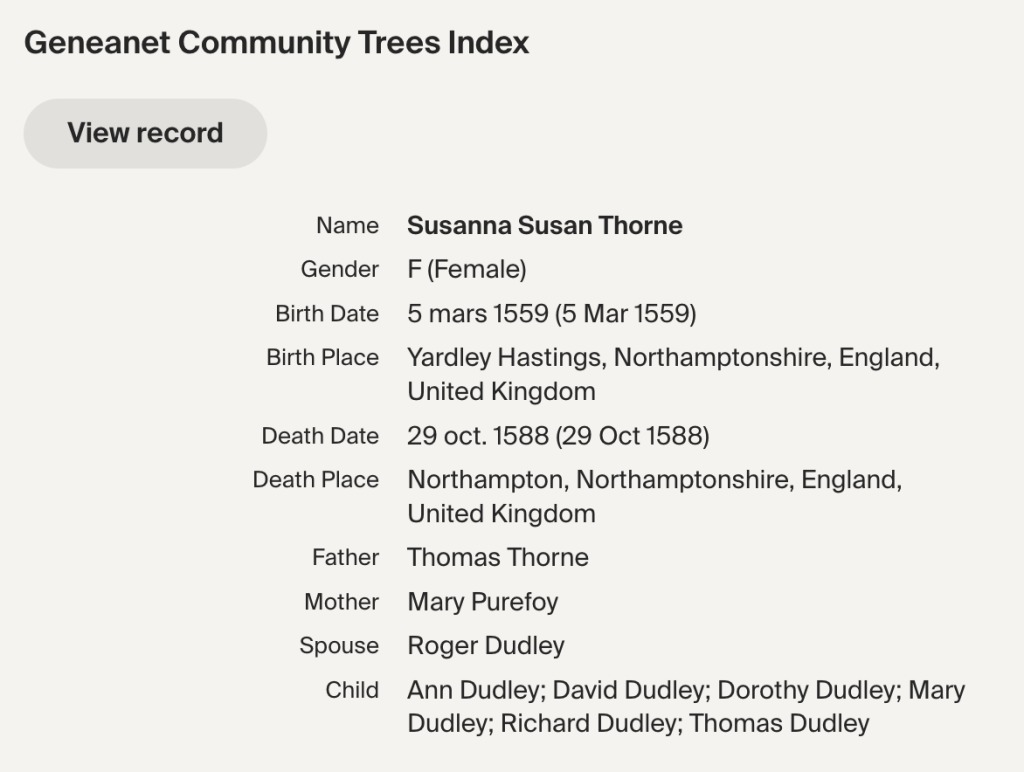The height and width of the screenshot is (772, 1024).
Task: Click the Name field label
Action: point(347,225)
